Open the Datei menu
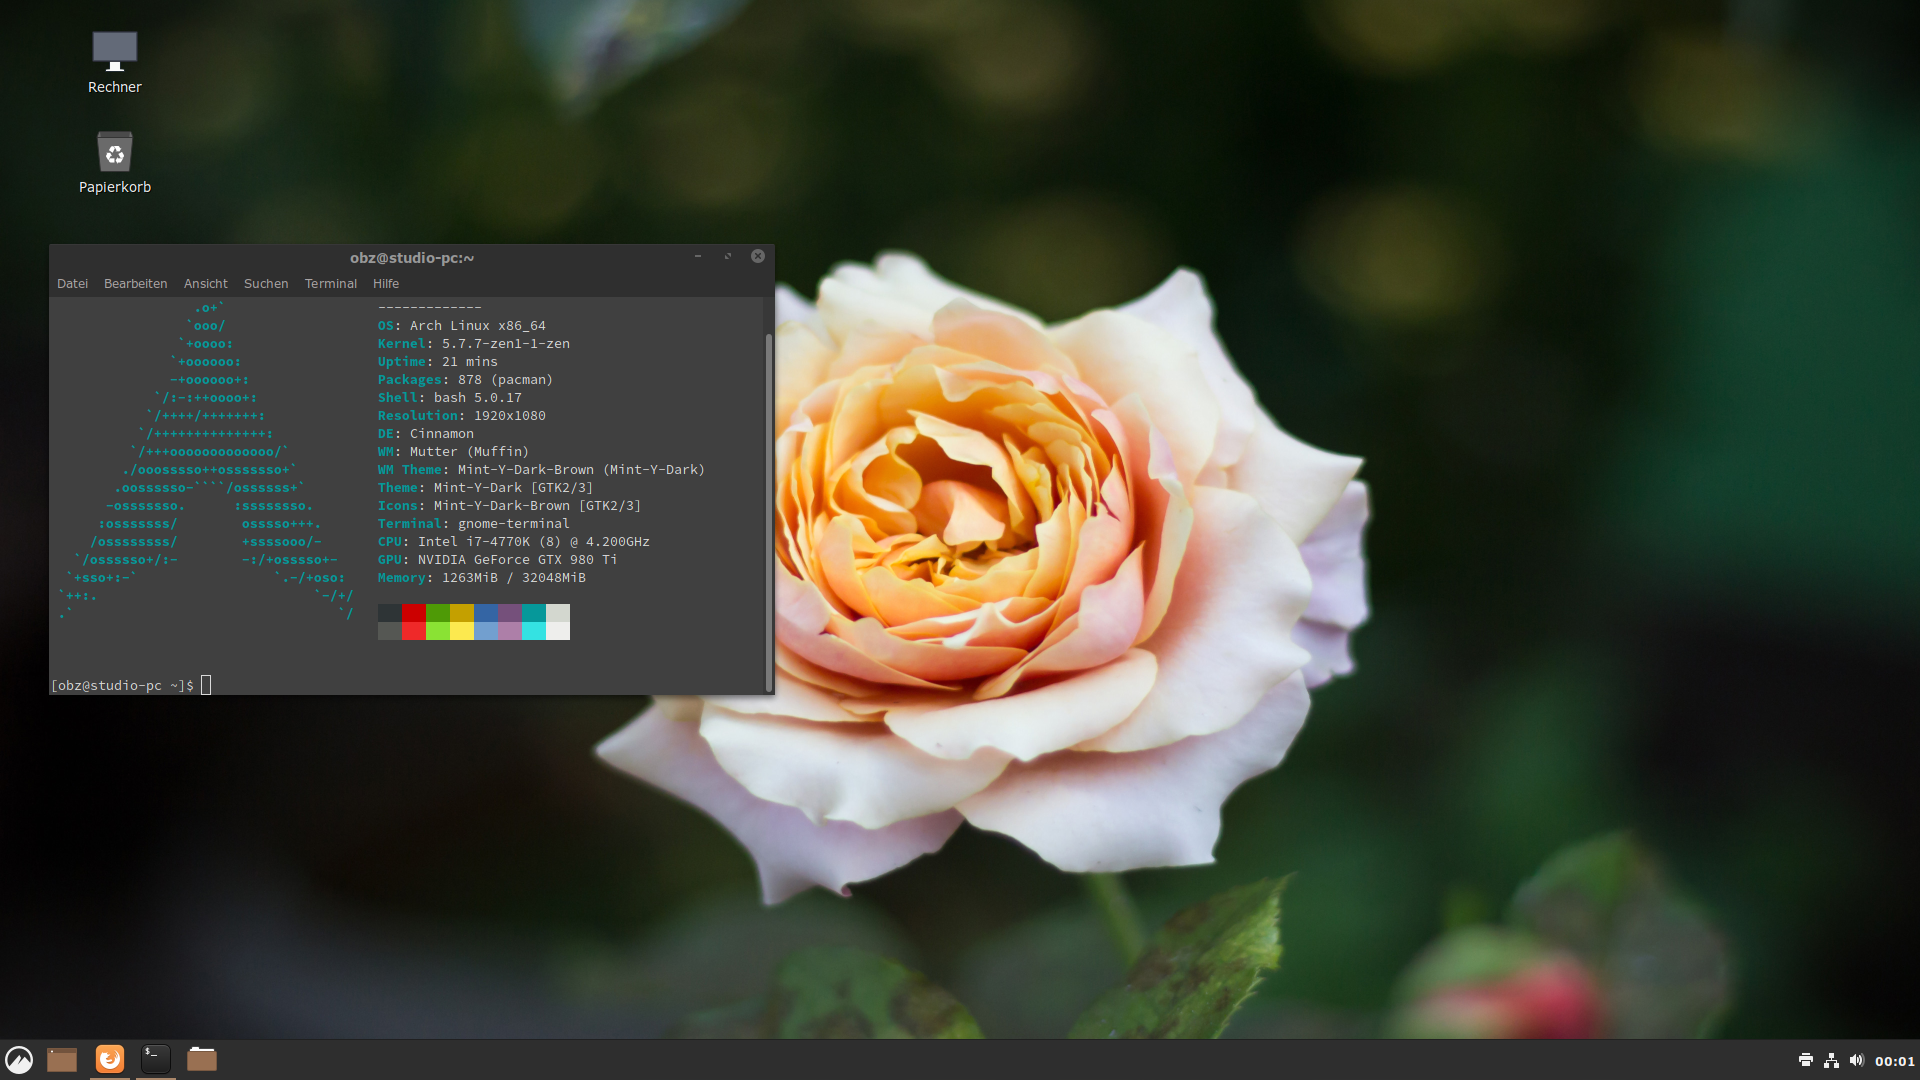 coord(72,284)
